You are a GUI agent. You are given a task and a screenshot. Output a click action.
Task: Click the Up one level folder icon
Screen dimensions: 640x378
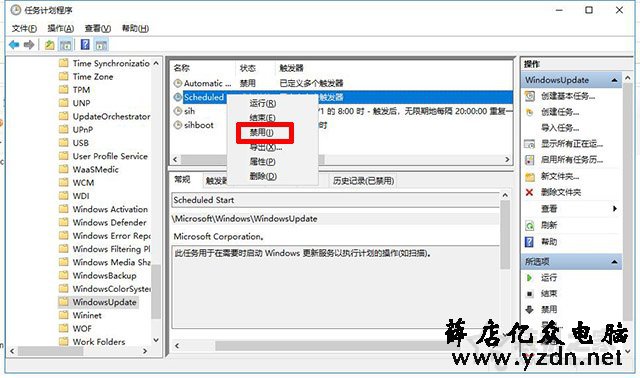coord(49,44)
